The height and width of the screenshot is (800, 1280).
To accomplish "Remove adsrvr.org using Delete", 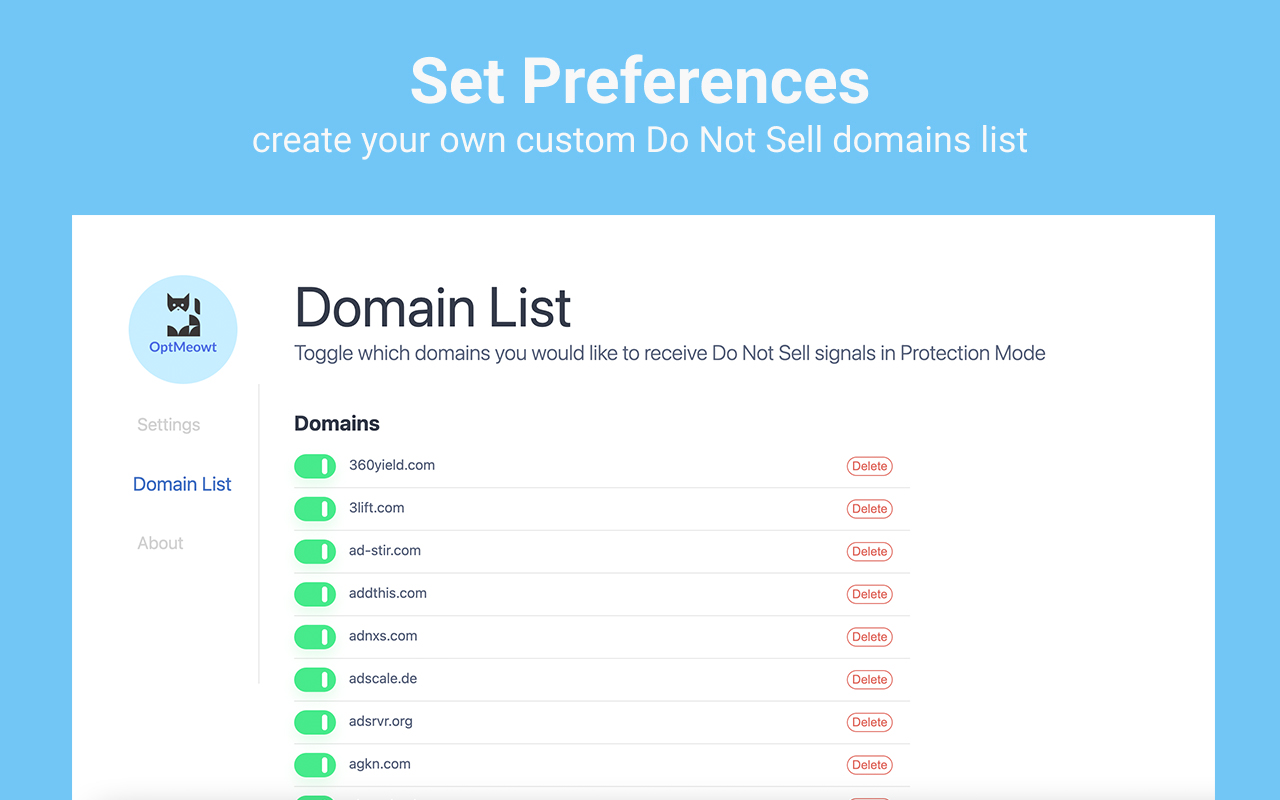I will coord(869,722).
